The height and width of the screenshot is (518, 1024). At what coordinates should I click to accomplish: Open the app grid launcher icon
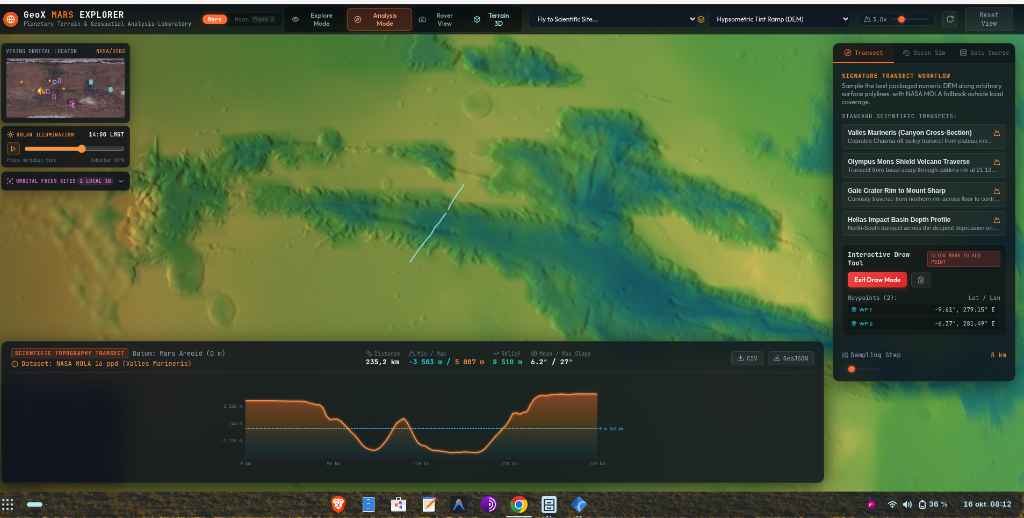pyautogui.click(x=8, y=504)
